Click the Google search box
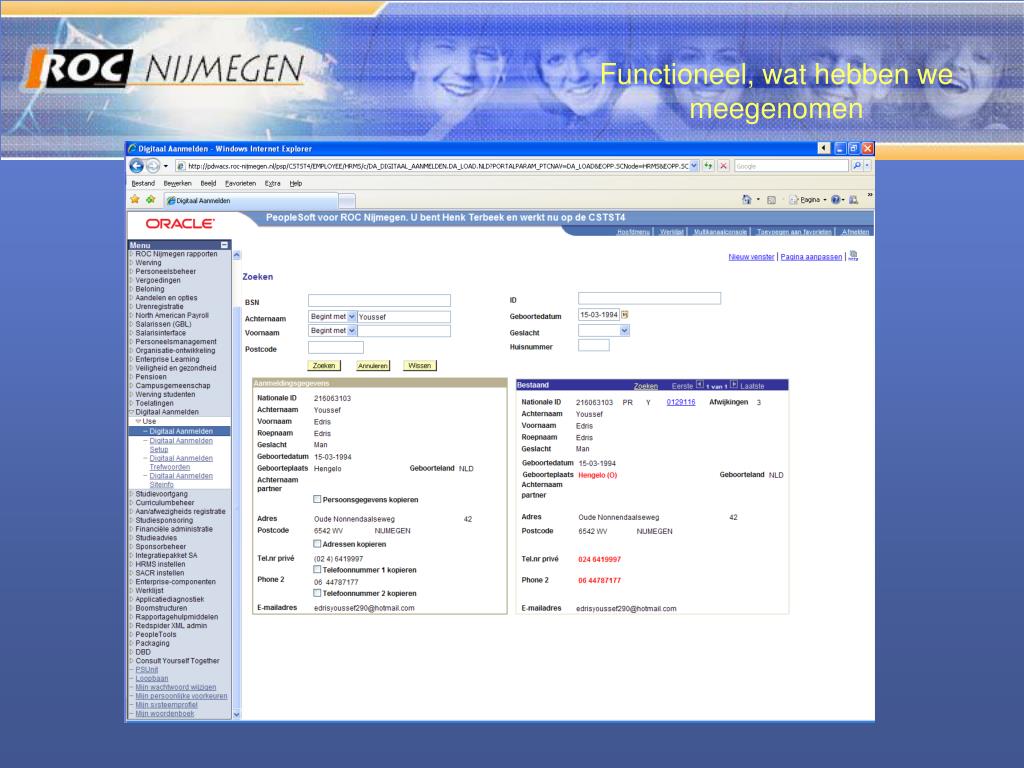1024x768 pixels. [791, 166]
